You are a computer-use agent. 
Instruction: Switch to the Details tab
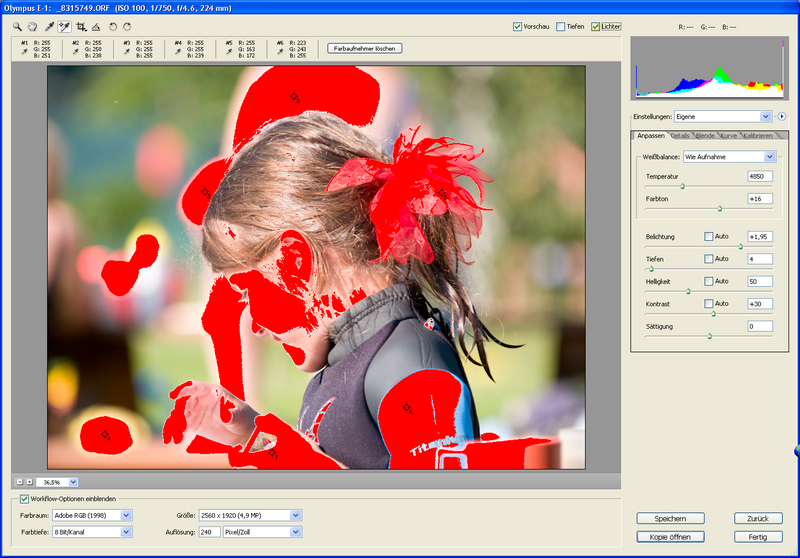tap(680, 136)
